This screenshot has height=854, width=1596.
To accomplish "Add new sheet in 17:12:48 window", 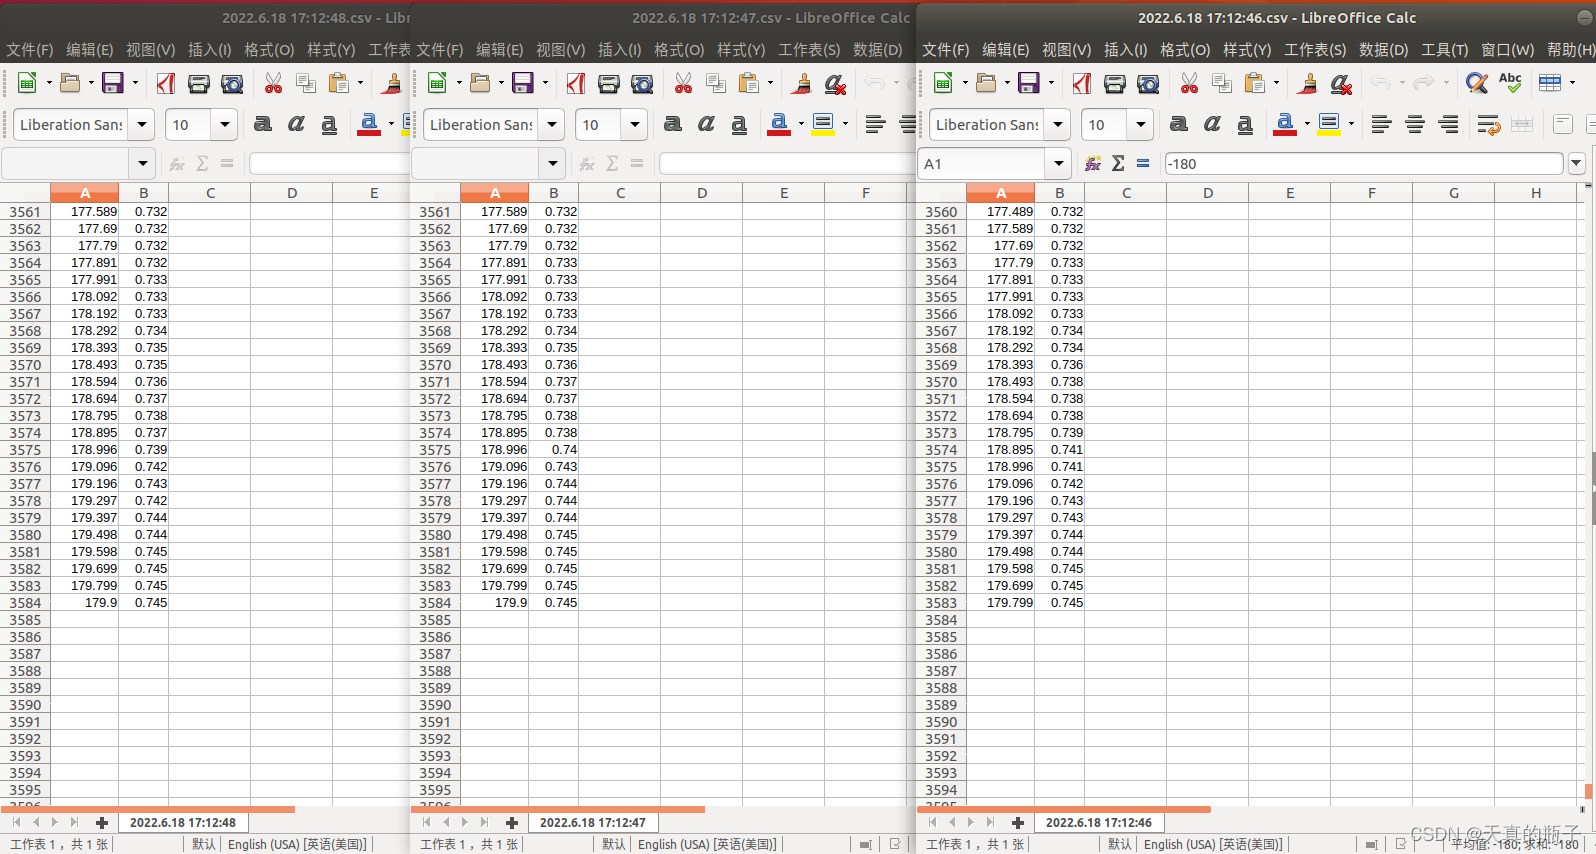I will (x=102, y=822).
